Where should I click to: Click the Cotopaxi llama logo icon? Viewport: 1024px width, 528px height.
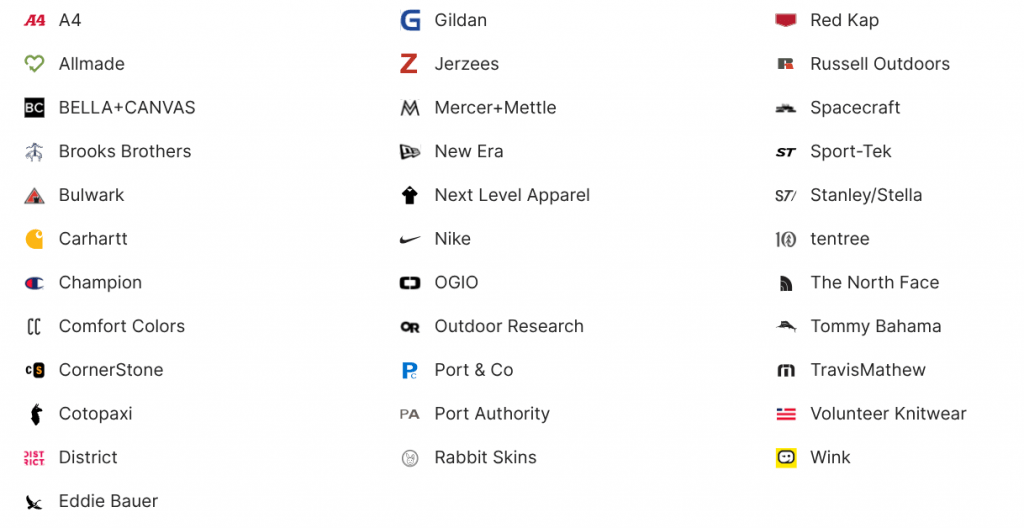[34, 414]
